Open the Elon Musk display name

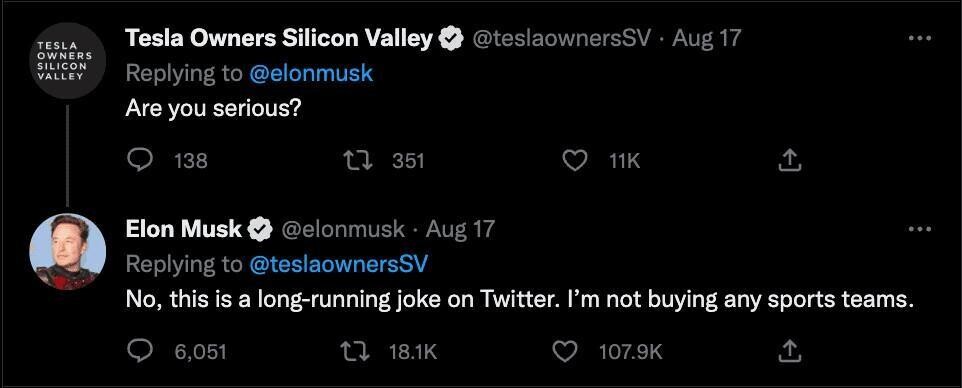(183, 229)
